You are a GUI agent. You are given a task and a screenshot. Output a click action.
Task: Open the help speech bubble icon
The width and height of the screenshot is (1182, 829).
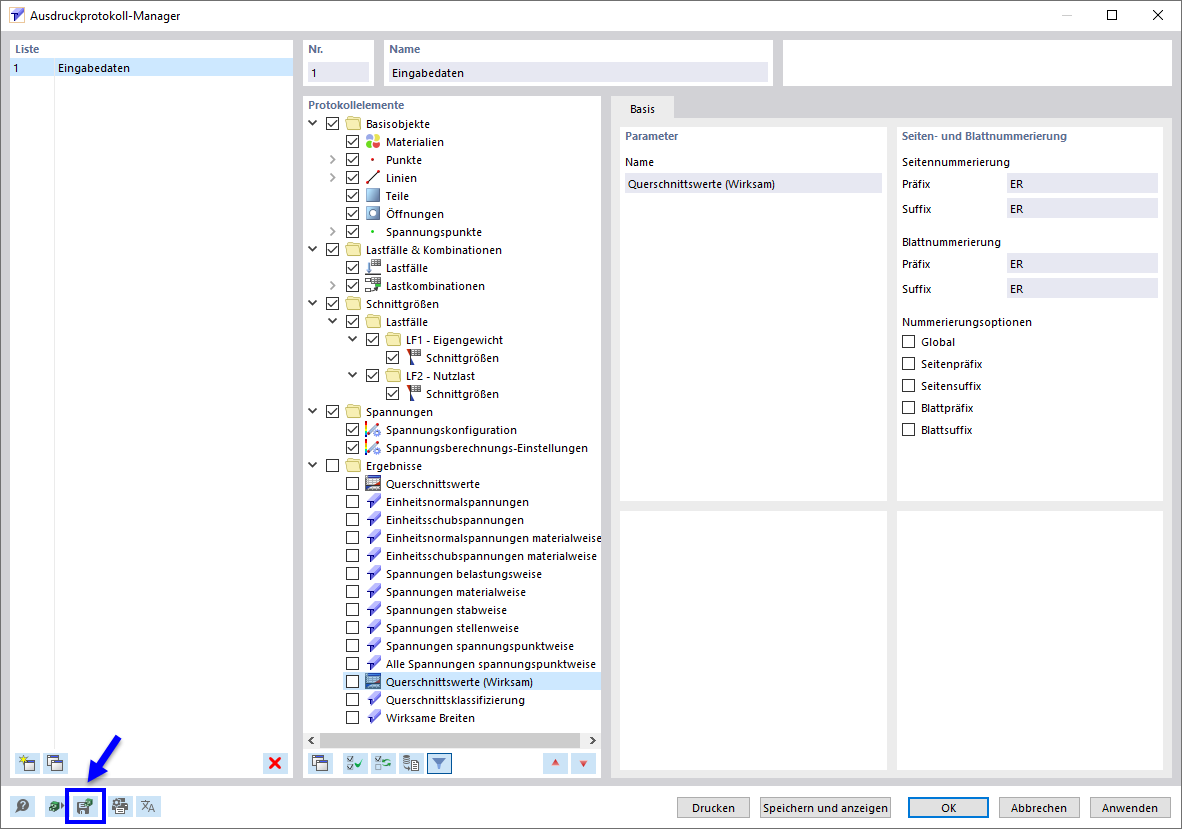coord(23,806)
